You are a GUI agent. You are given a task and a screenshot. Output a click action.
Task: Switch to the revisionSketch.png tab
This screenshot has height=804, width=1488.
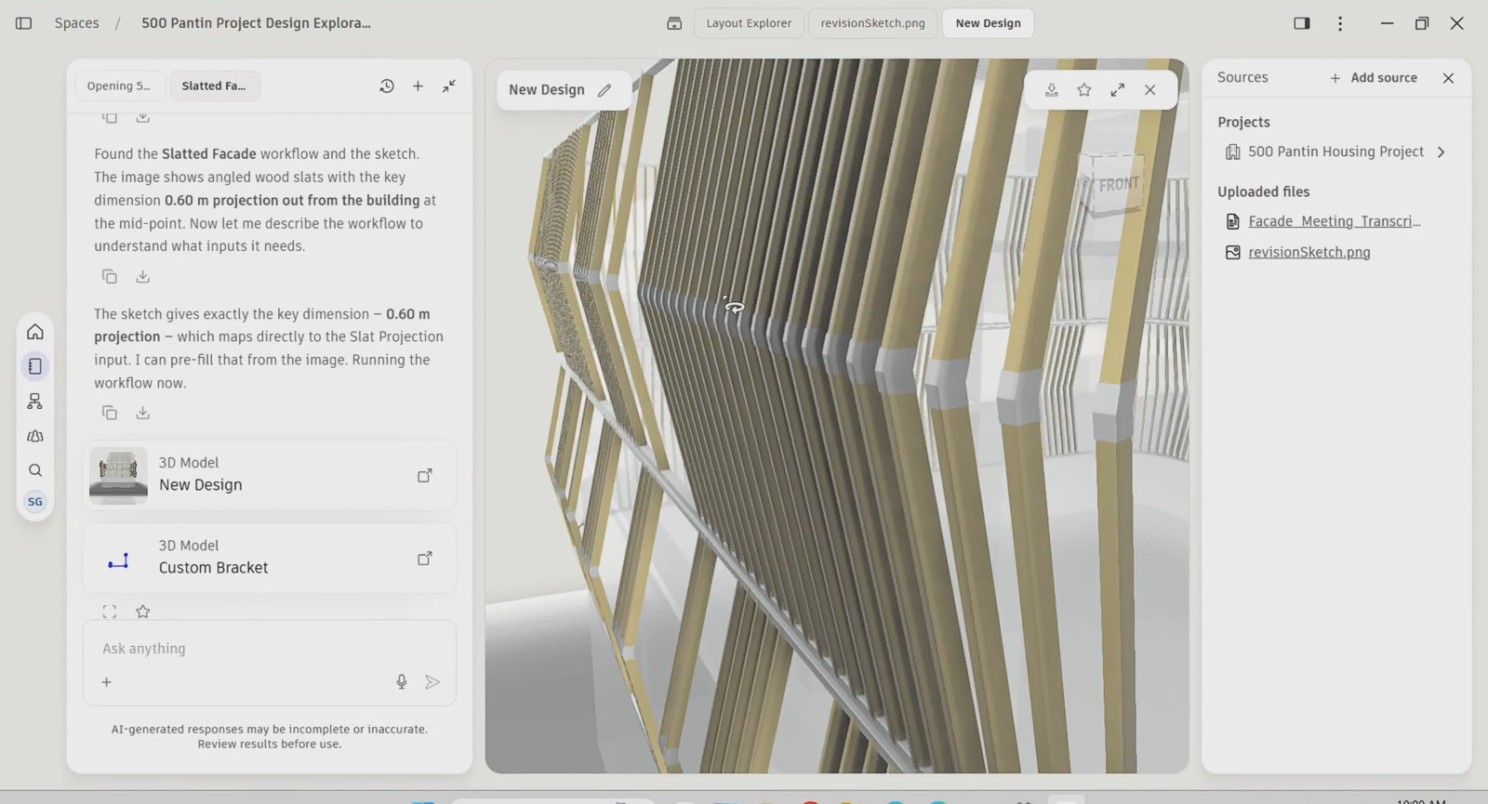point(873,23)
